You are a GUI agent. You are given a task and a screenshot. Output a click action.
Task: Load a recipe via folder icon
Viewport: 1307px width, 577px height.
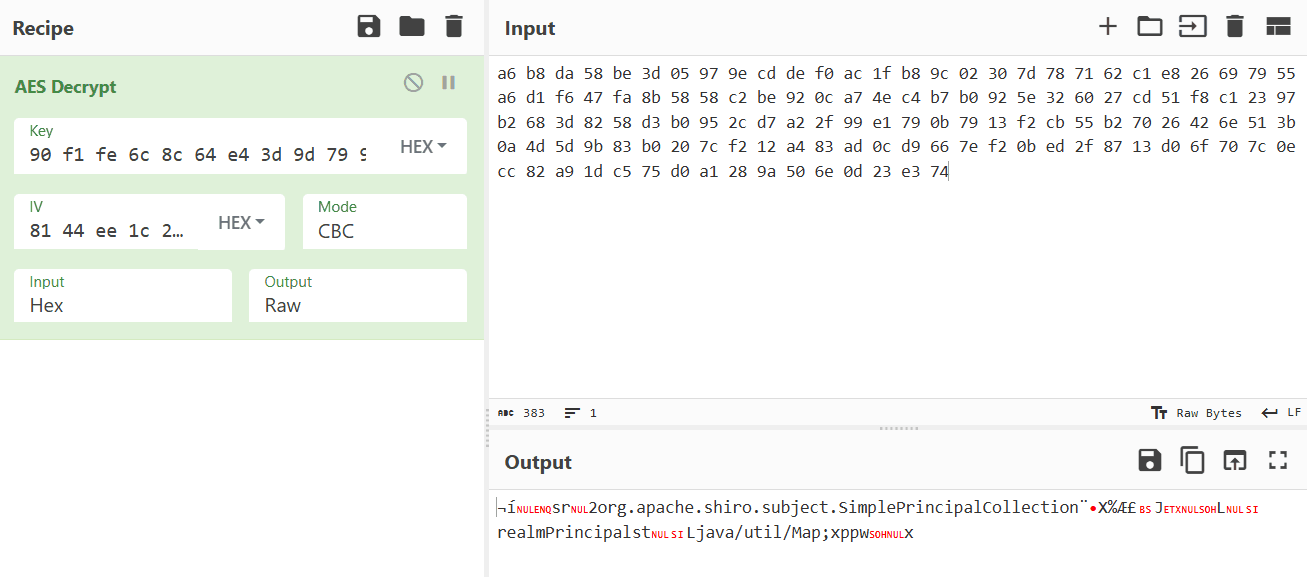[412, 27]
